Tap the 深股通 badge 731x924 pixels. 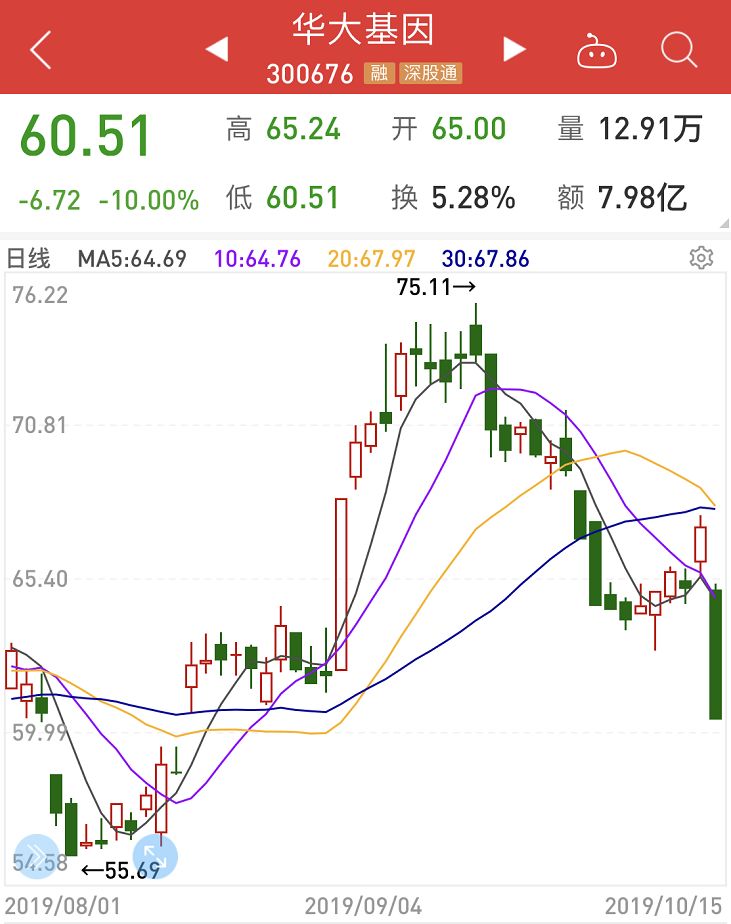[430, 73]
